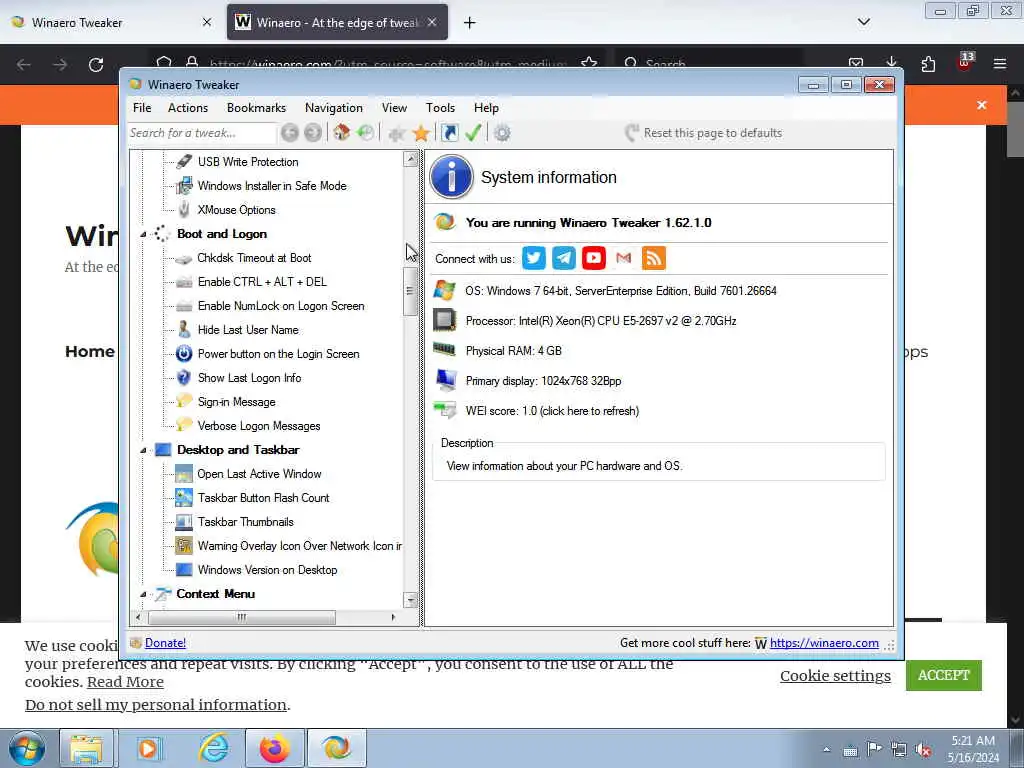Screen dimensions: 1024x768
Task: Click the Forward navigation arrow in Winaero toolbar
Action: [313, 133]
